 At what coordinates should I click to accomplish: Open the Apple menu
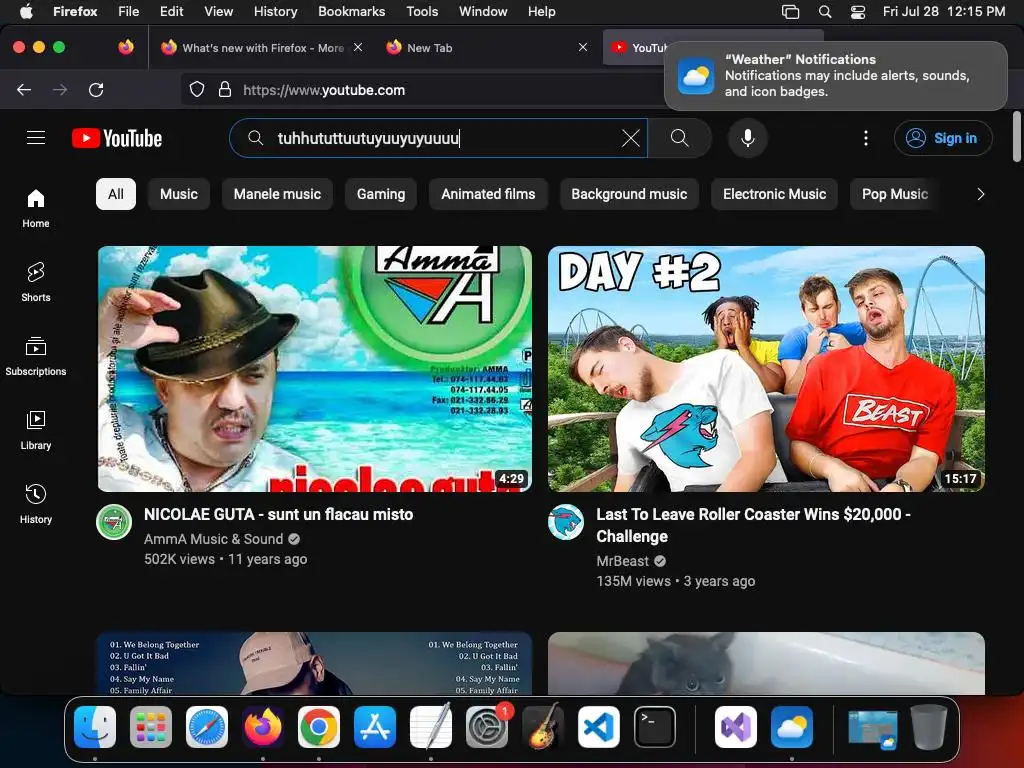coord(26,12)
